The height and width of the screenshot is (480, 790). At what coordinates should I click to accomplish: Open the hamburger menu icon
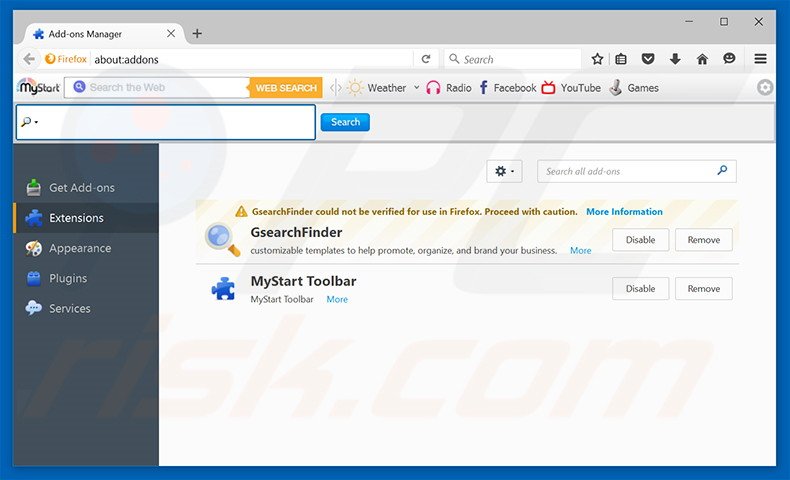click(x=760, y=59)
